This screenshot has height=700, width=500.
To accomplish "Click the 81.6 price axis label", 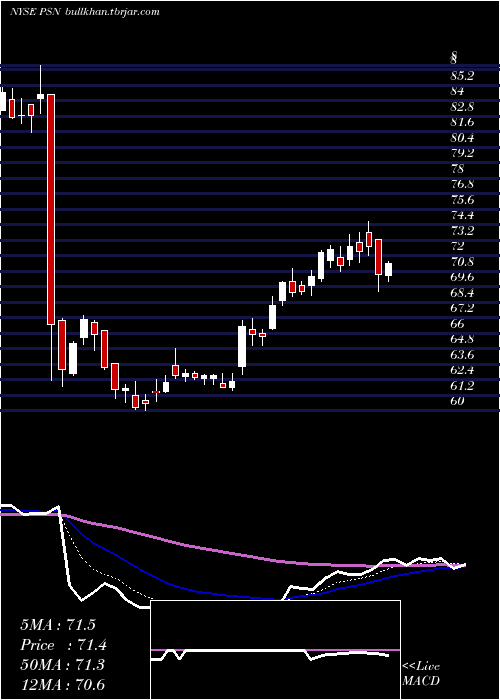I will tap(462, 122).
